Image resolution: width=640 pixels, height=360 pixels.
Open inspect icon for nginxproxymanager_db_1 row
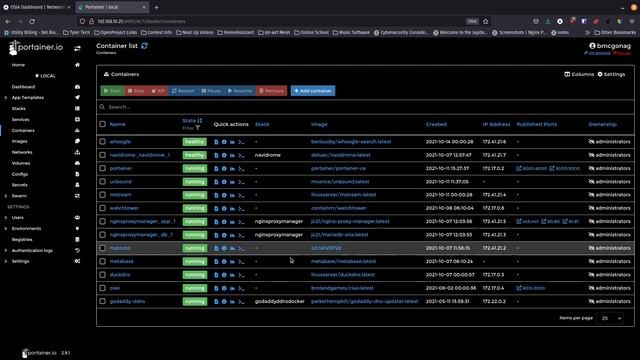(224, 235)
